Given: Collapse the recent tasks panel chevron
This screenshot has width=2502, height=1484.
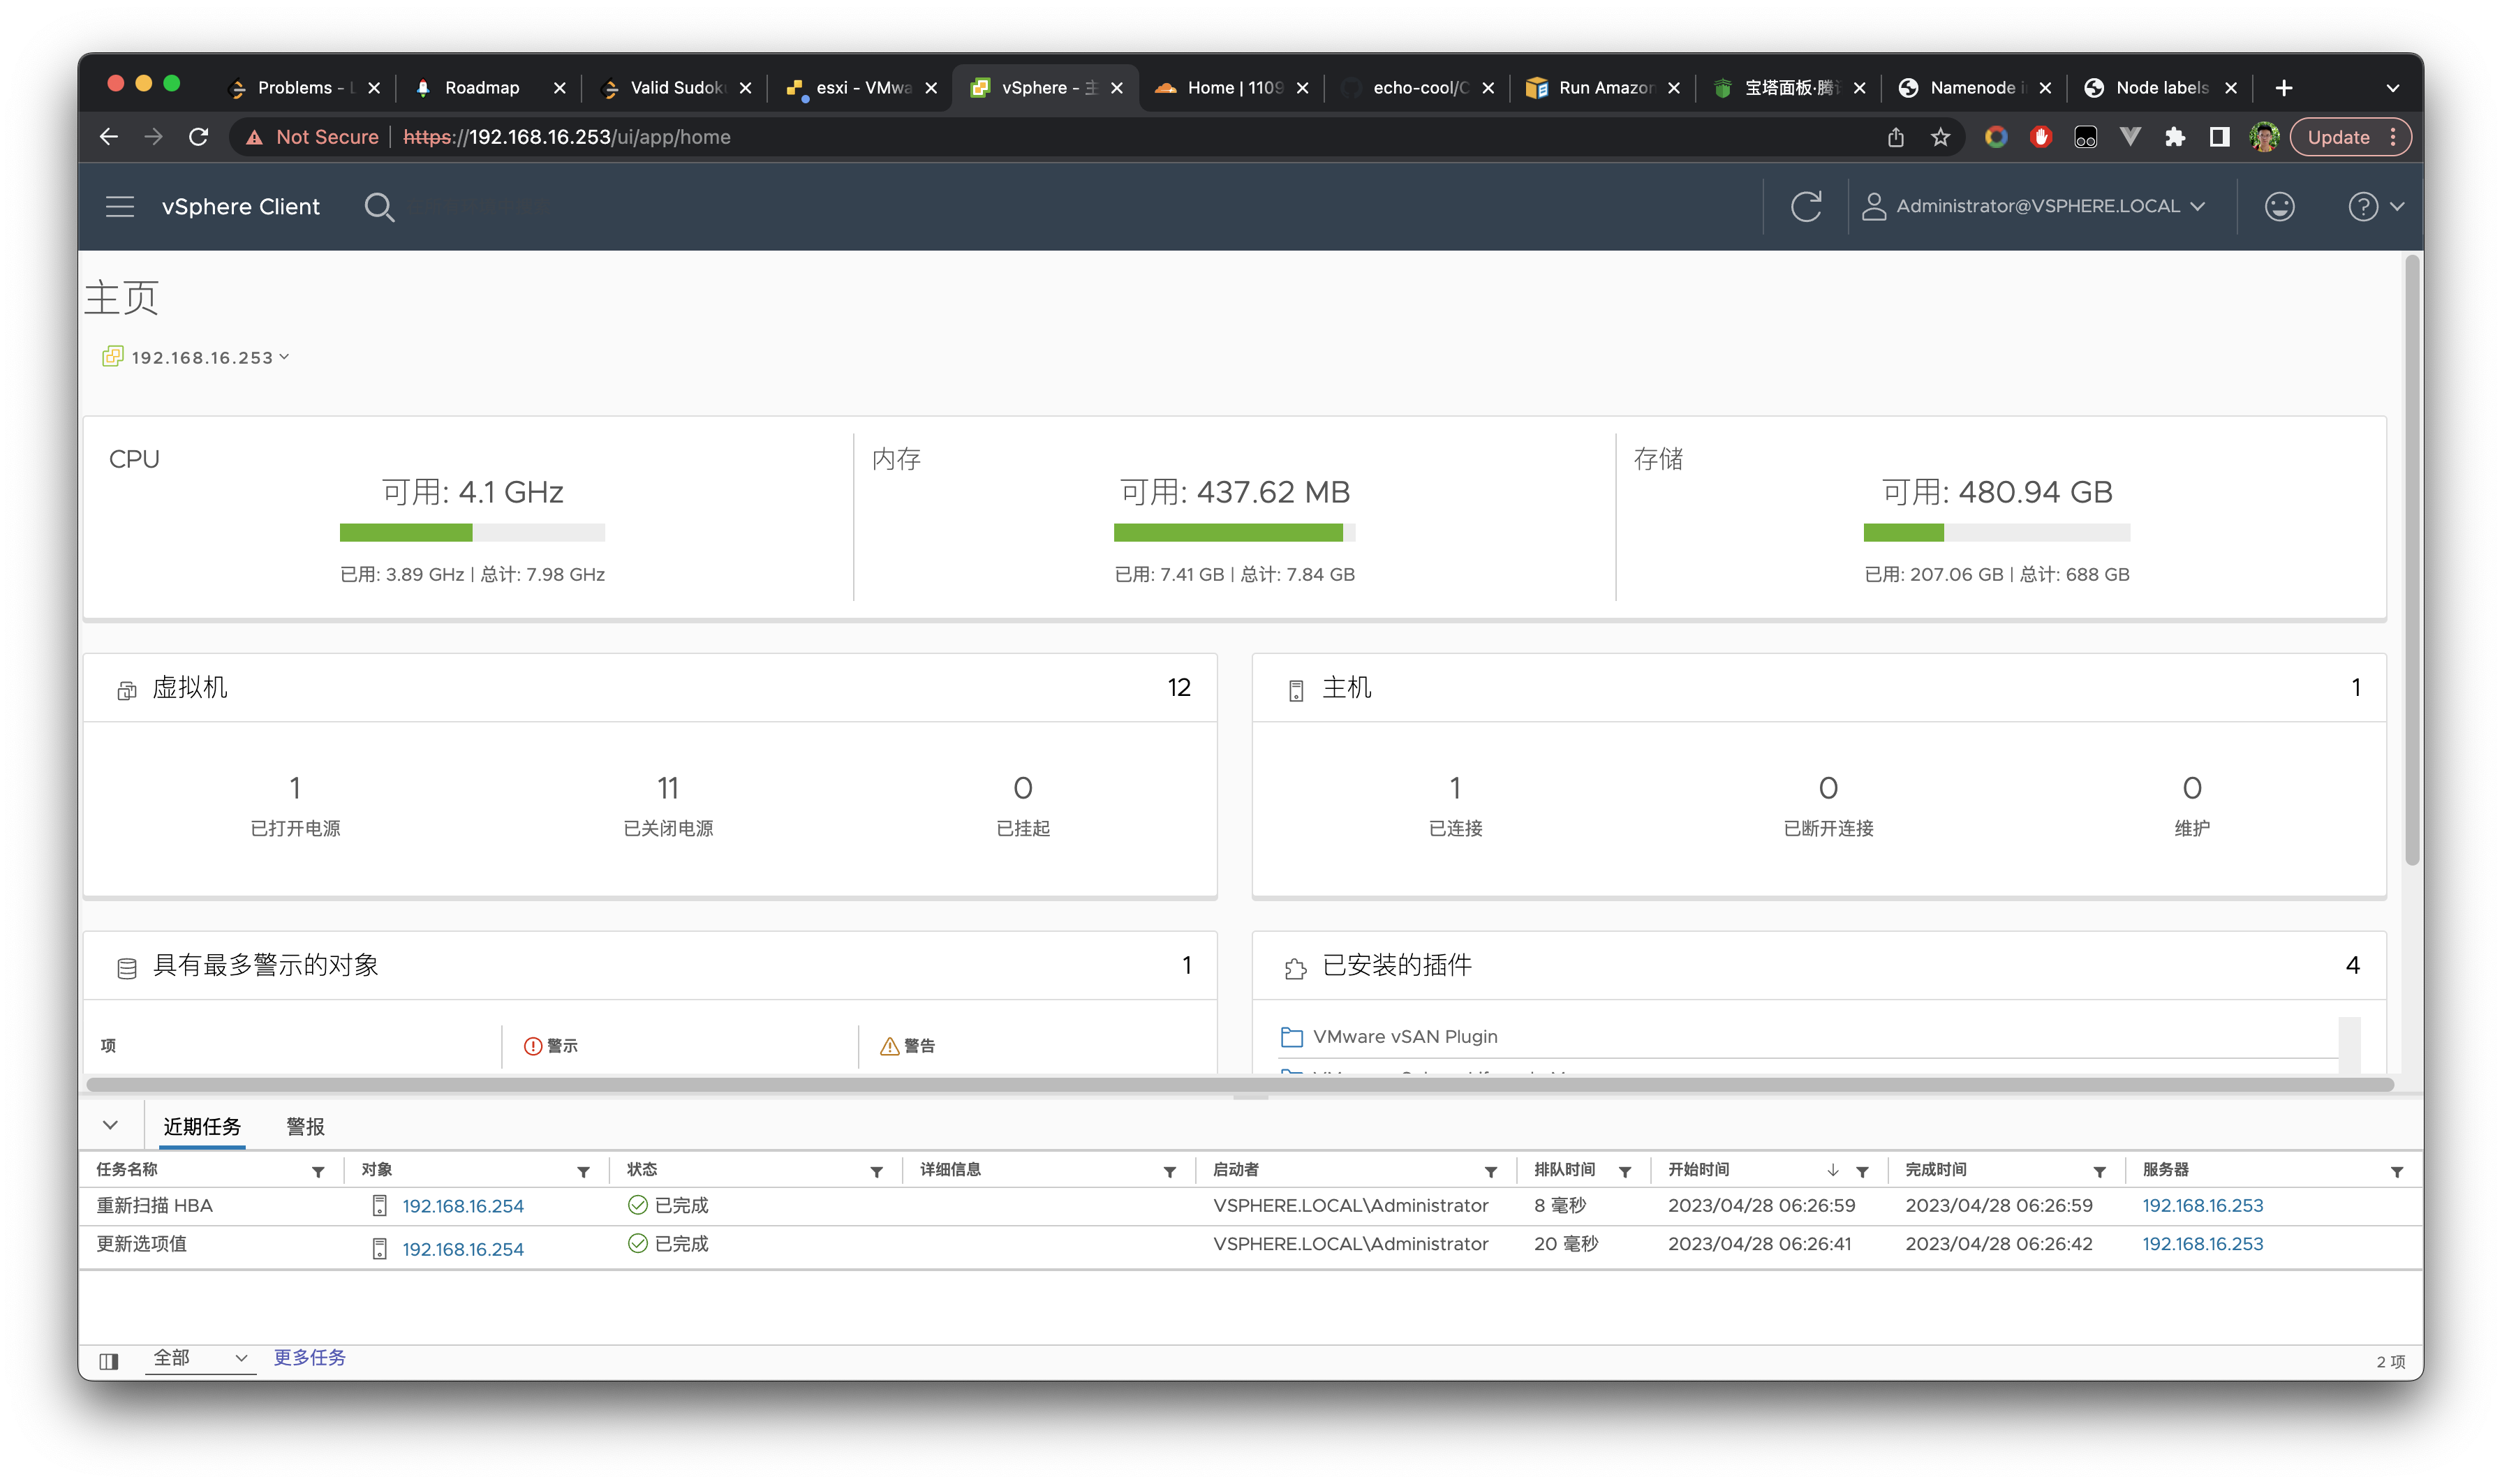Looking at the screenshot, I should click(x=110, y=1125).
